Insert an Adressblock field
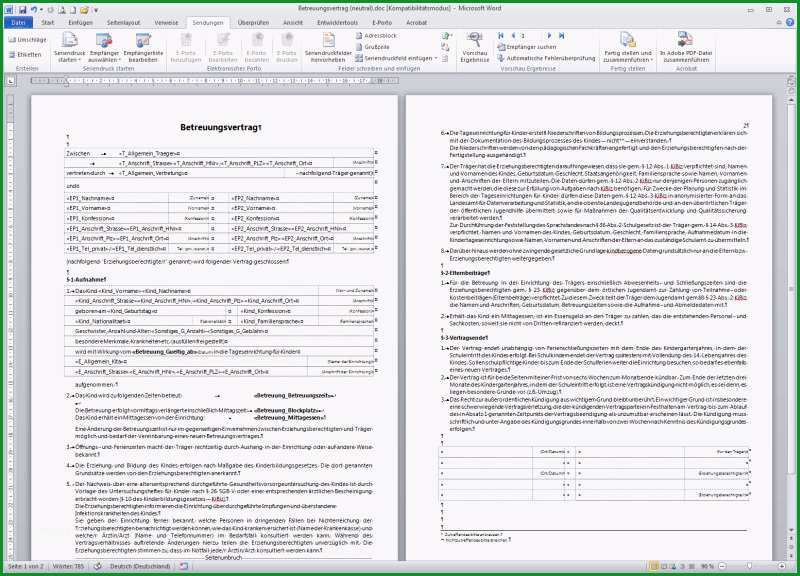 376,36
